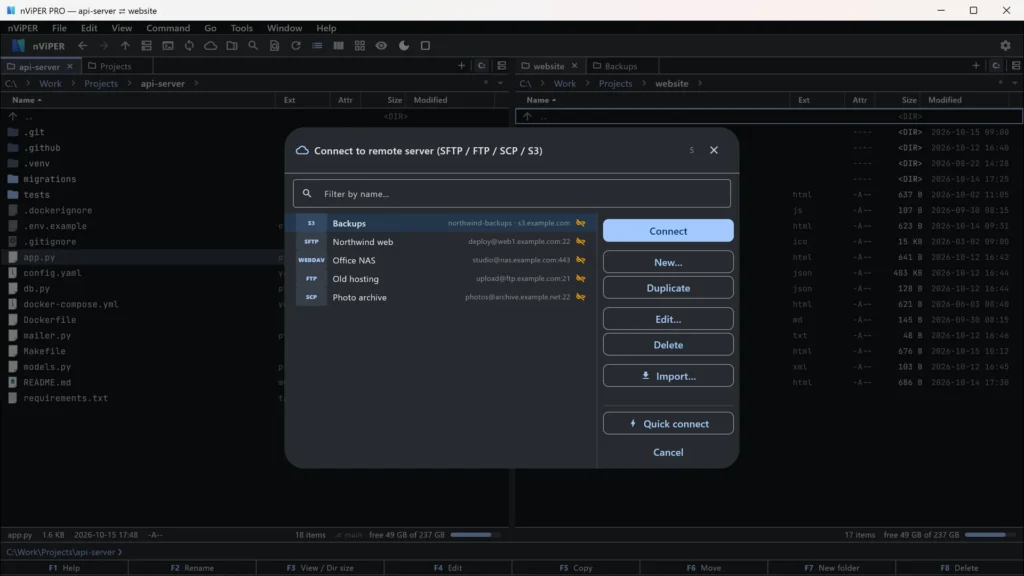Switch to list view in the toolbar
The height and width of the screenshot is (576, 1024).
coord(317,46)
